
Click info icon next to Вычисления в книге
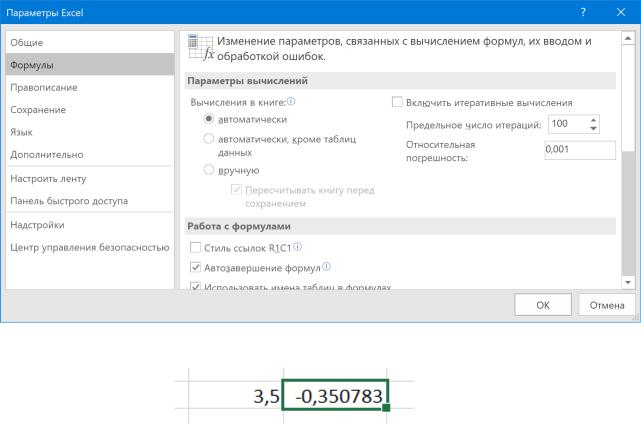[x=291, y=101]
